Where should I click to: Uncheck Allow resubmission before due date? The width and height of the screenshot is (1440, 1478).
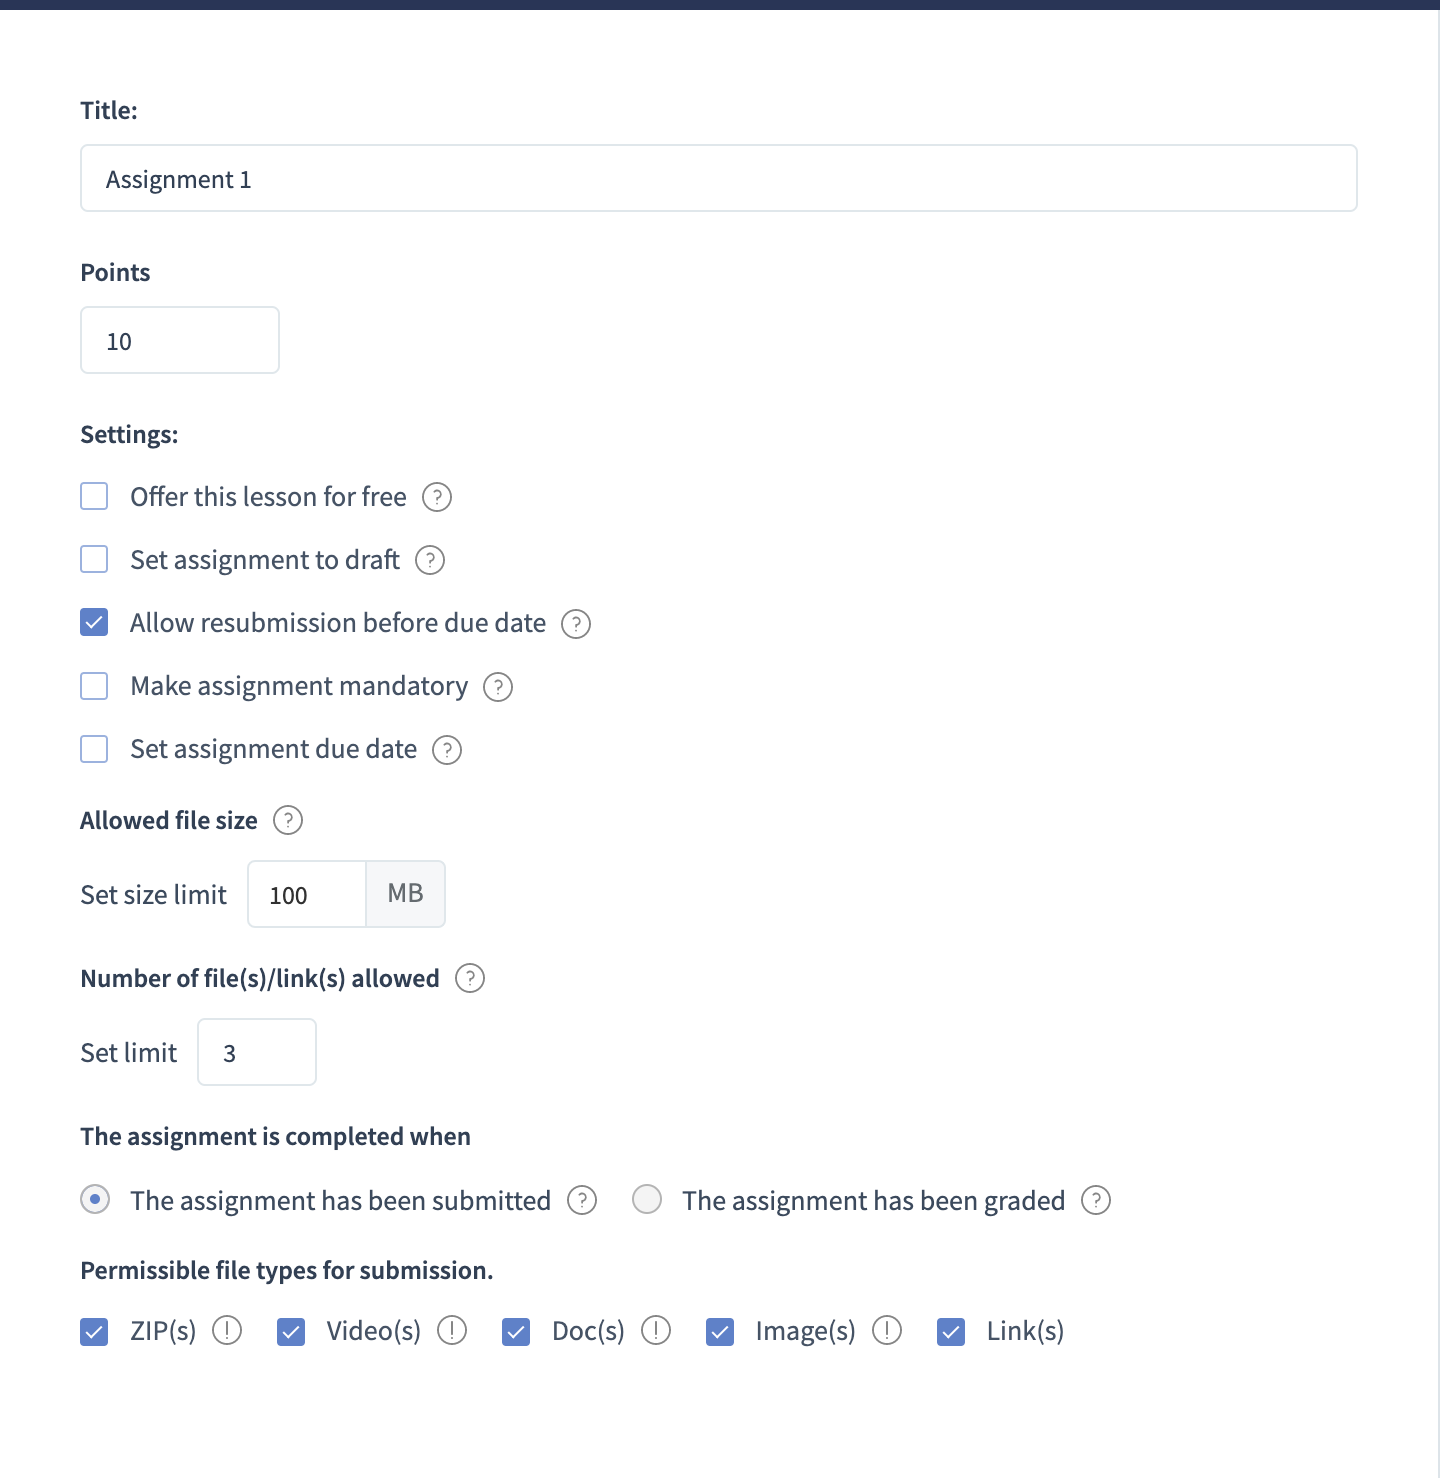94,623
